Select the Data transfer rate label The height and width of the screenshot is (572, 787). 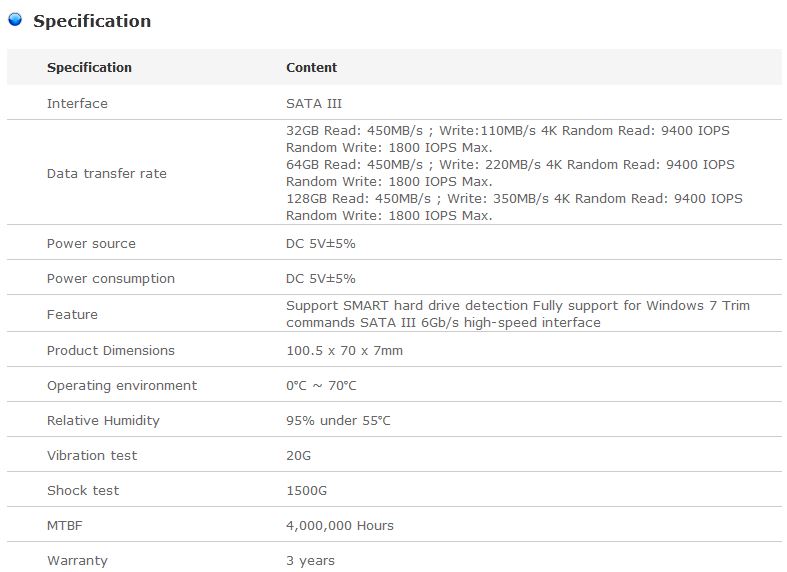(106, 173)
